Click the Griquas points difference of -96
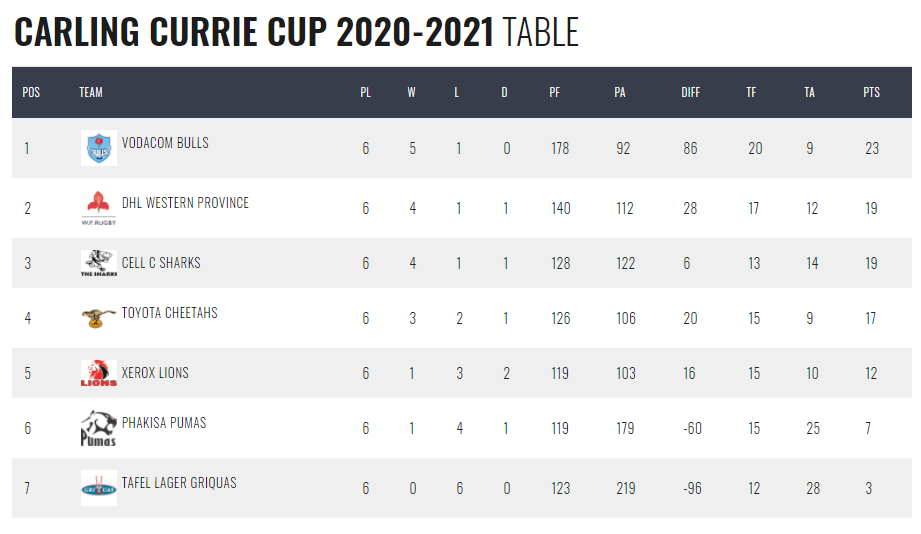 point(691,488)
